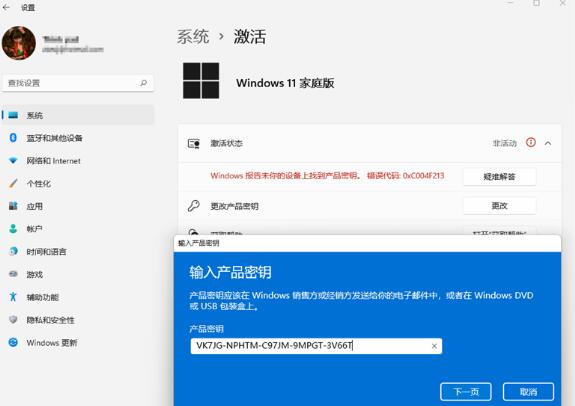Click 下一页 in the dialog

(x=466, y=392)
